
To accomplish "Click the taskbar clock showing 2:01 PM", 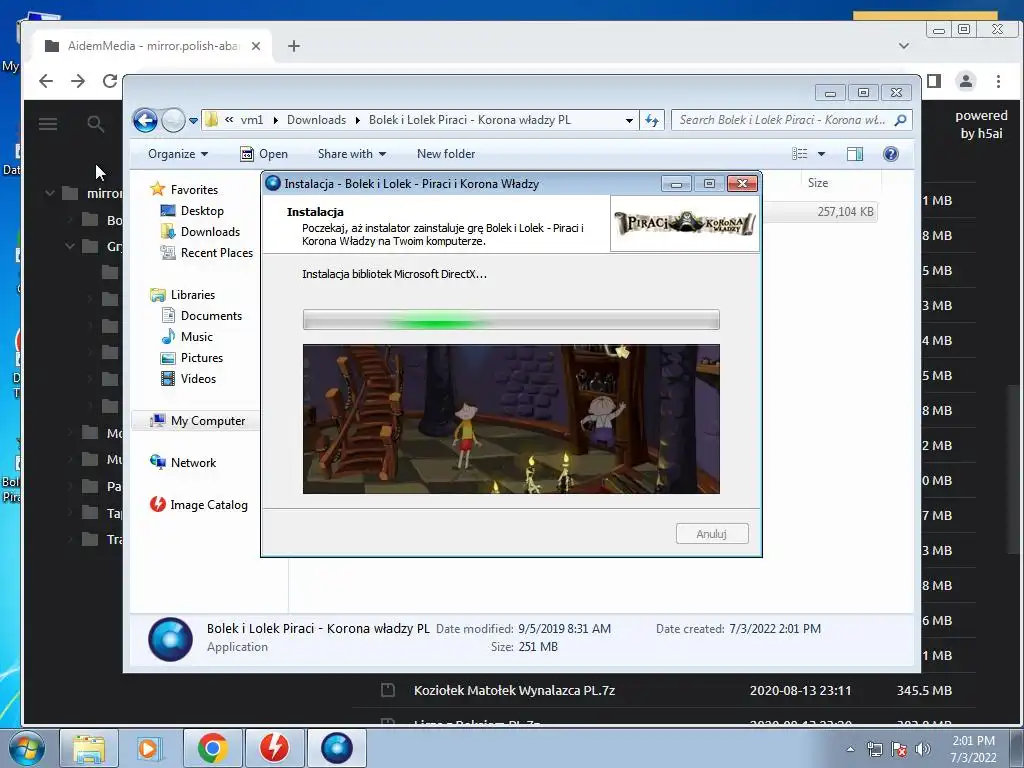I will tap(973, 749).
